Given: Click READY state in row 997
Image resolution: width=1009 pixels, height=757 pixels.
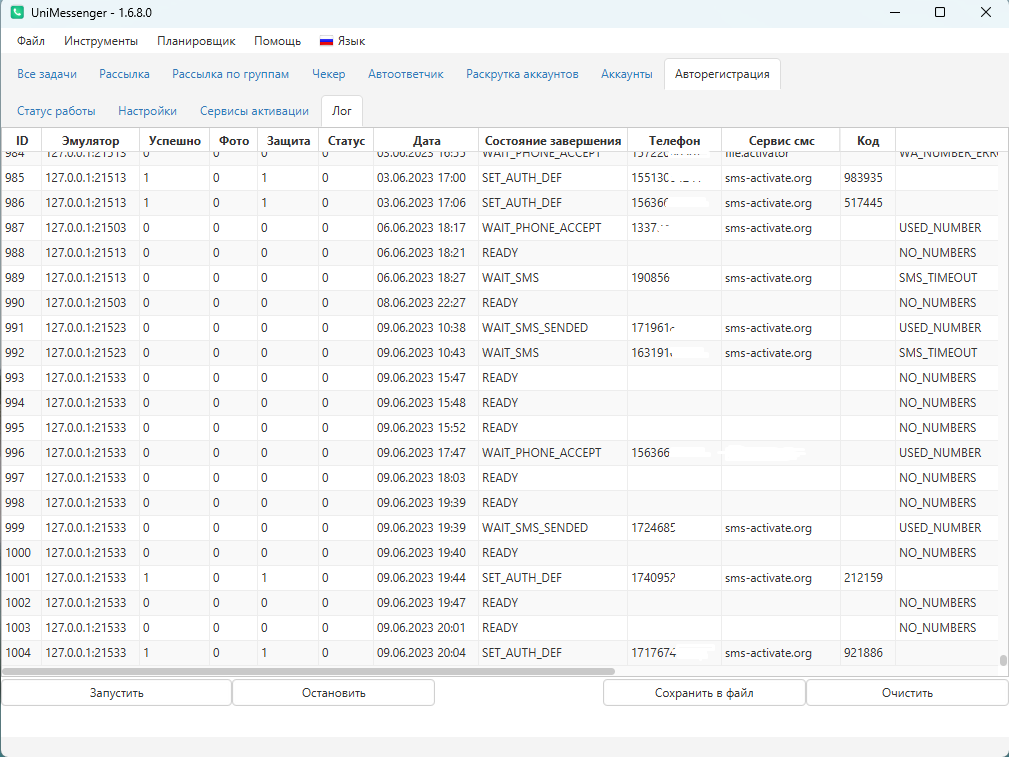Looking at the screenshot, I should coord(500,478).
